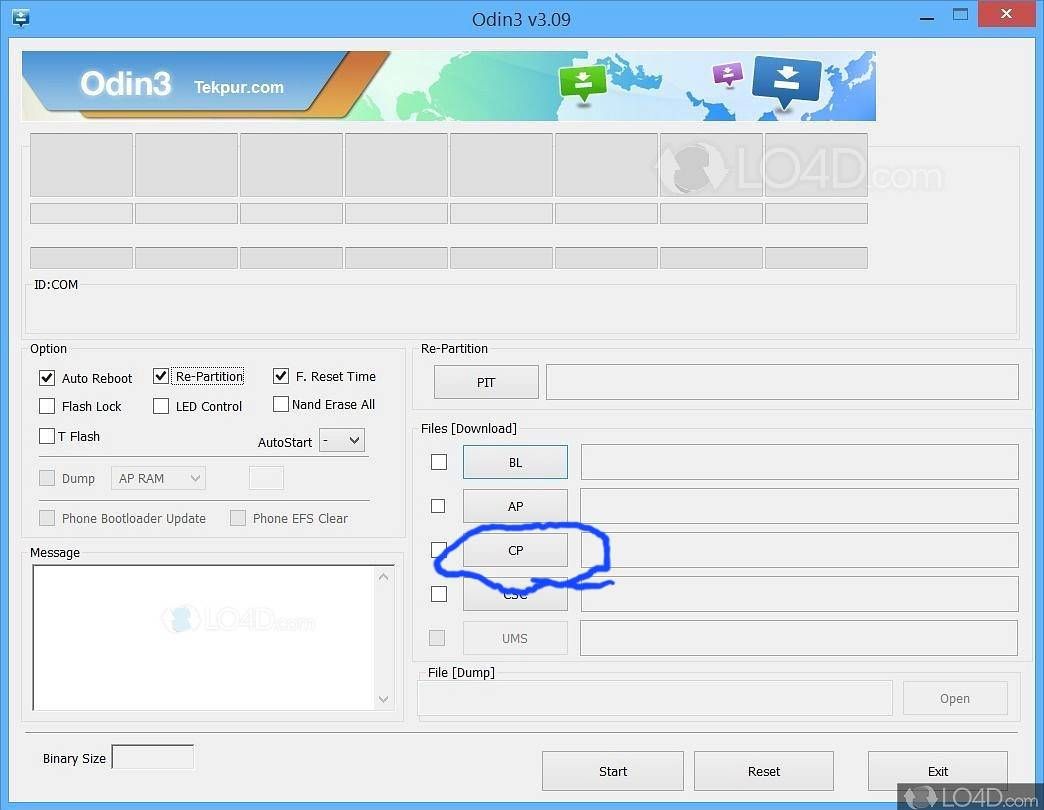This screenshot has width=1044, height=810.
Task: Click the Odin3 app icon in title bar
Action: click(20, 18)
